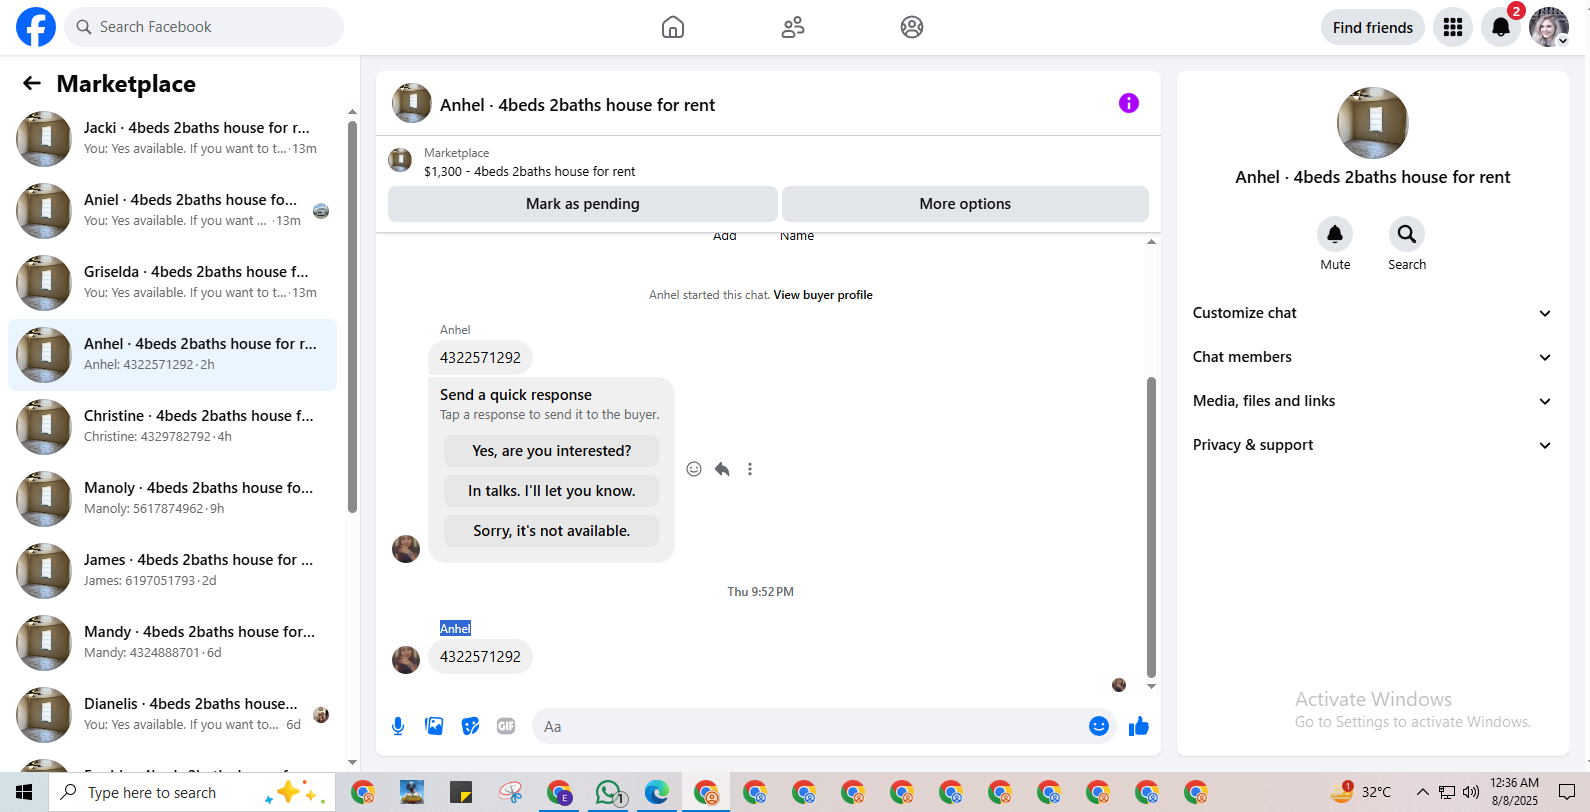1590x812 pixels.
Task: Mute this chat with the bell icon
Action: [1335, 234]
